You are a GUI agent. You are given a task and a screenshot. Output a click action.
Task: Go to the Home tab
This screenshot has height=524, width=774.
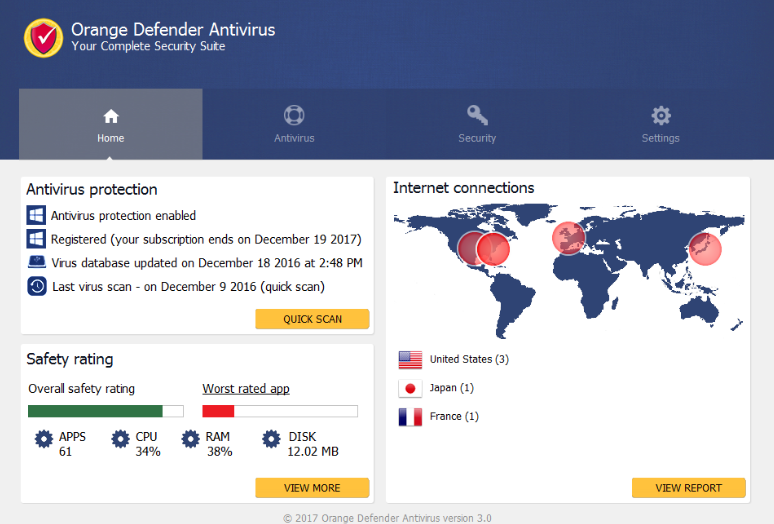click(x=111, y=124)
